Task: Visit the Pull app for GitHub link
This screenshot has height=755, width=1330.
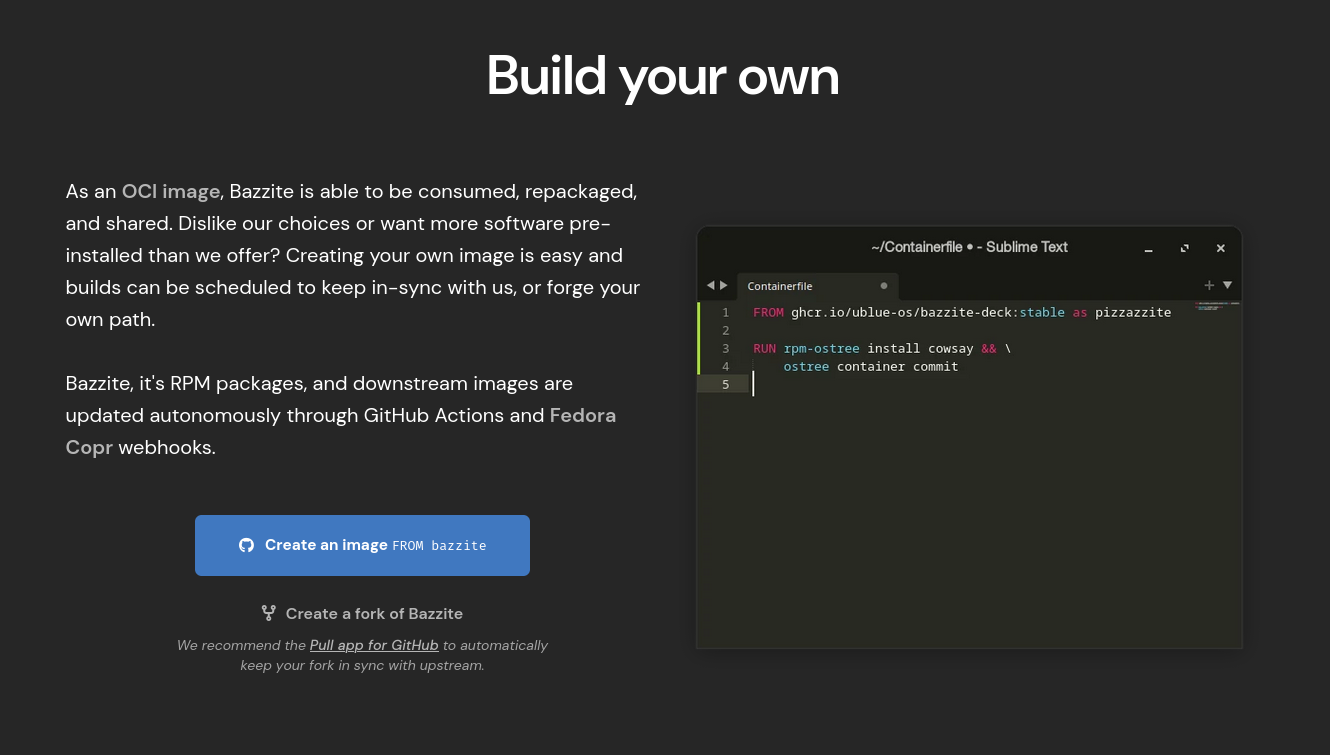Action: pos(374,645)
